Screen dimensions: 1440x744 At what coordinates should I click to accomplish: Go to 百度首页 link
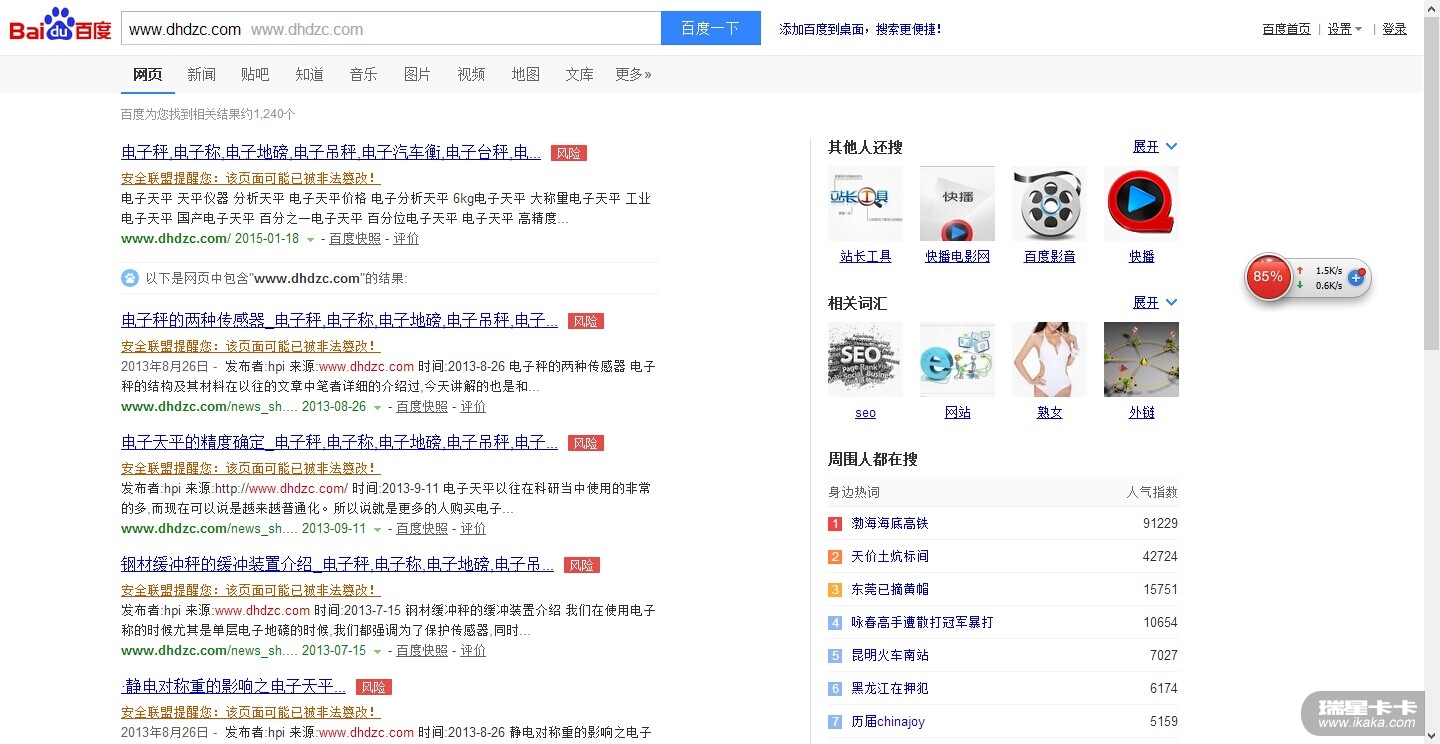coord(1286,29)
